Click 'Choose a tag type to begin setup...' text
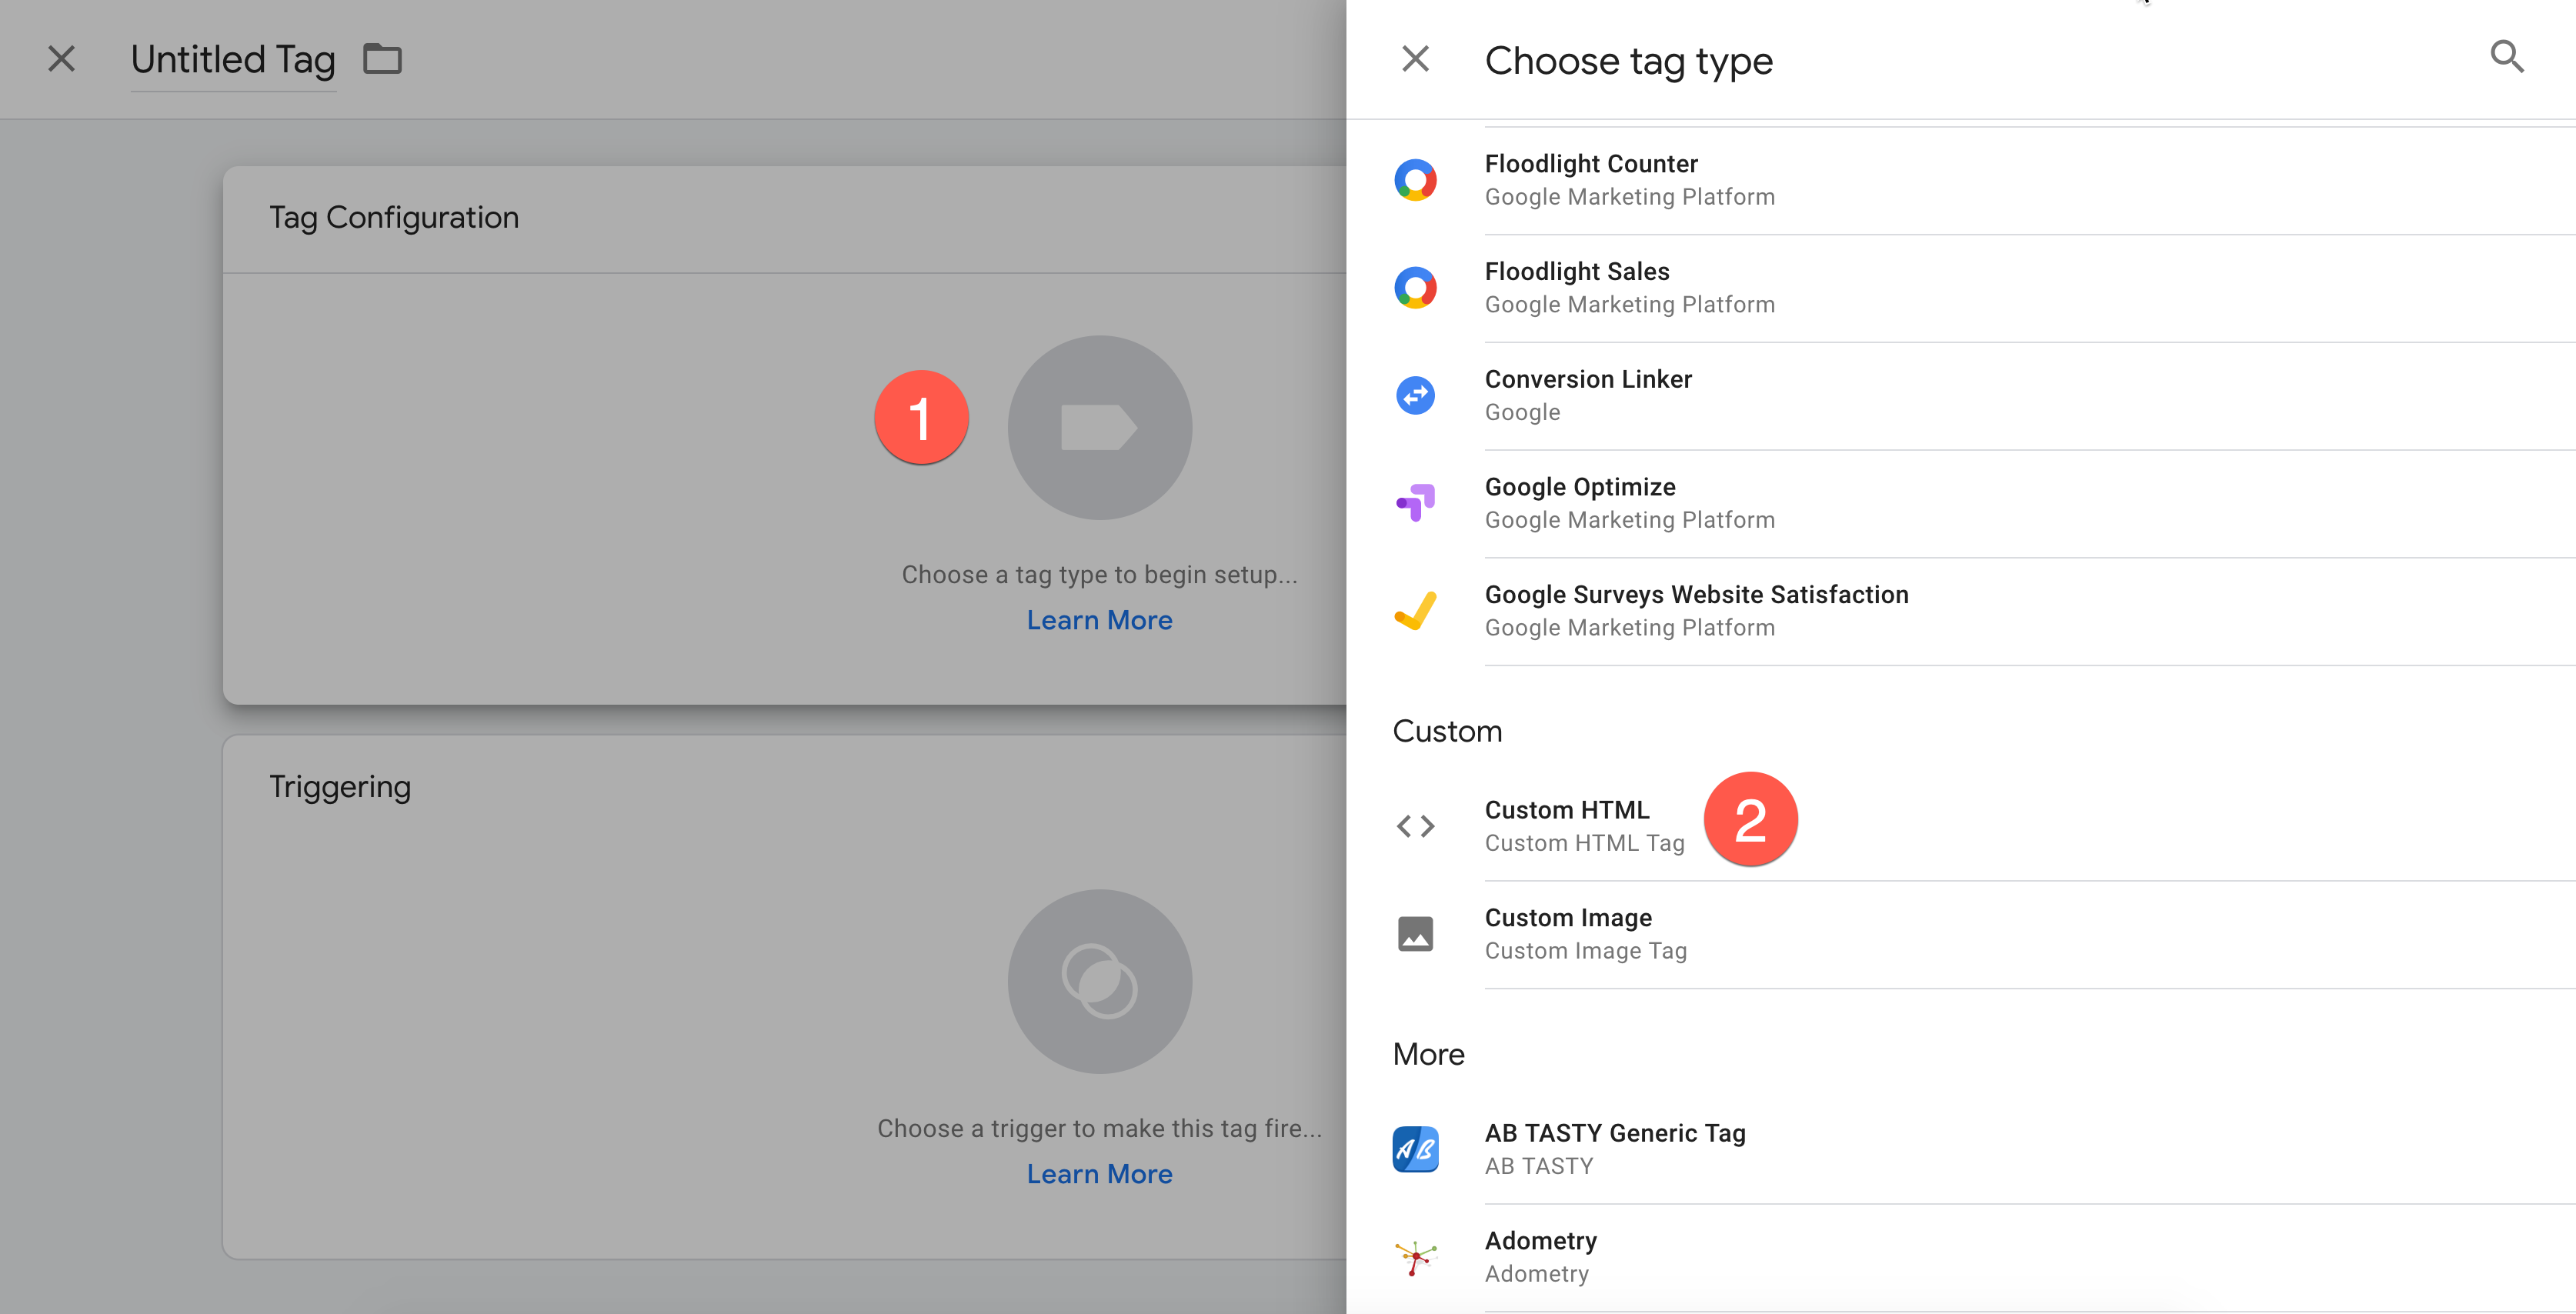The image size is (2576, 1314). click(1099, 575)
